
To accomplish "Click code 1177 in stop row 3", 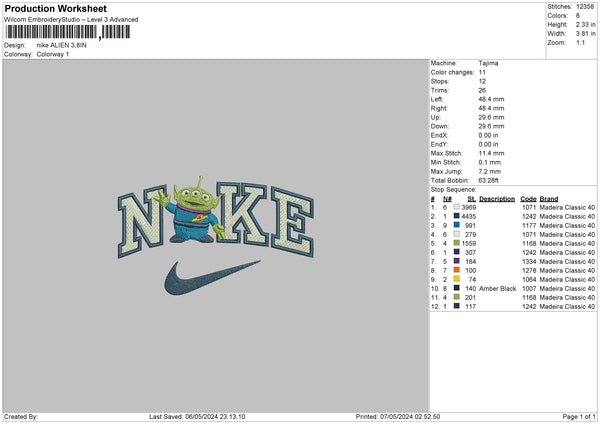I will point(529,225).
